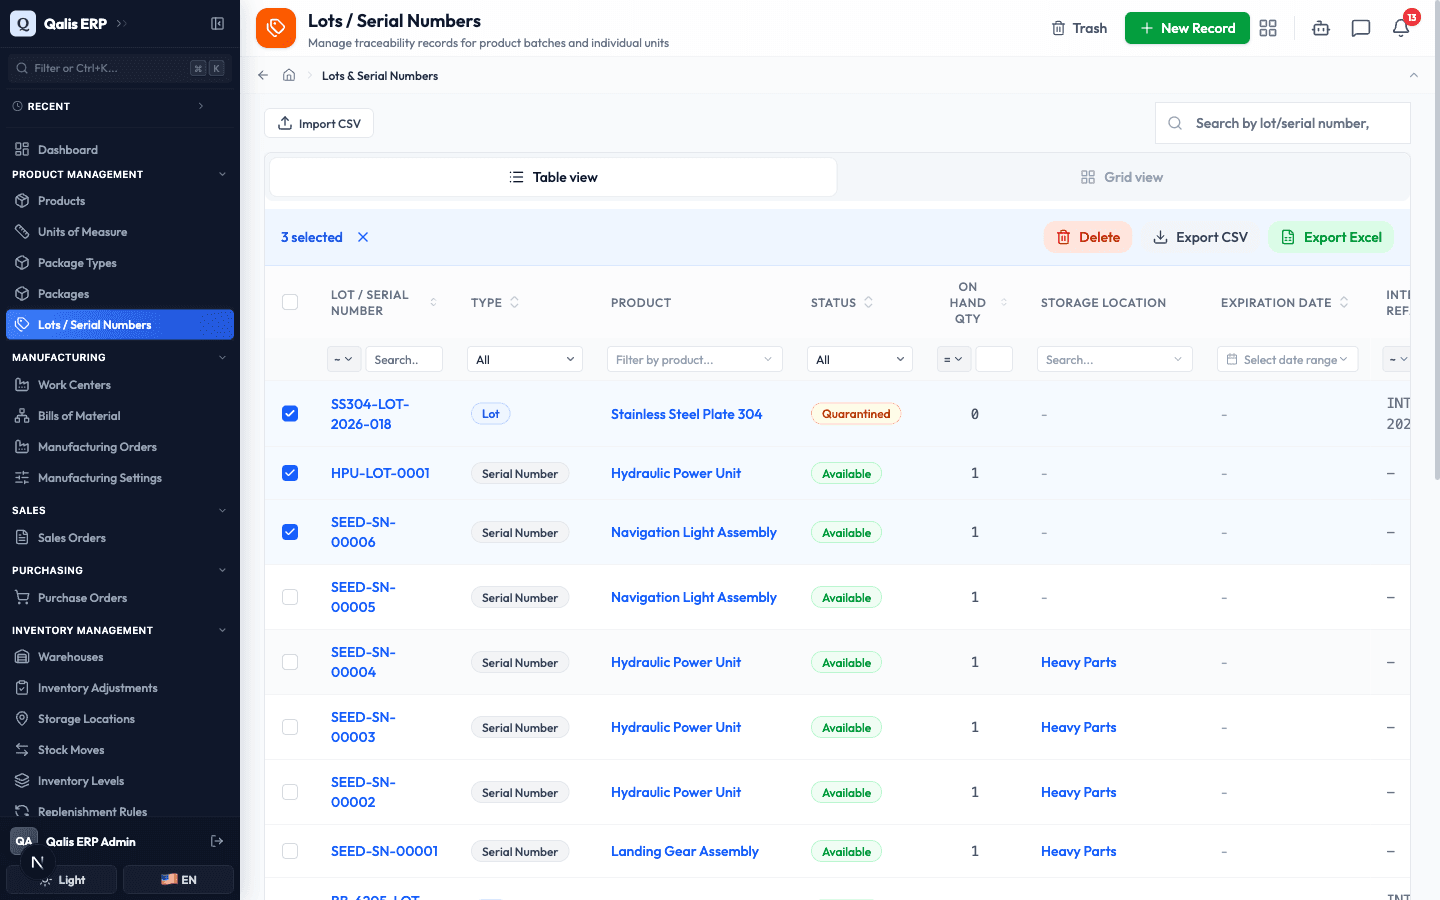This screenshot has height=900, width=1440.
Task: Open Warehouses in the sidebar
Action: [x=70, y=657]
